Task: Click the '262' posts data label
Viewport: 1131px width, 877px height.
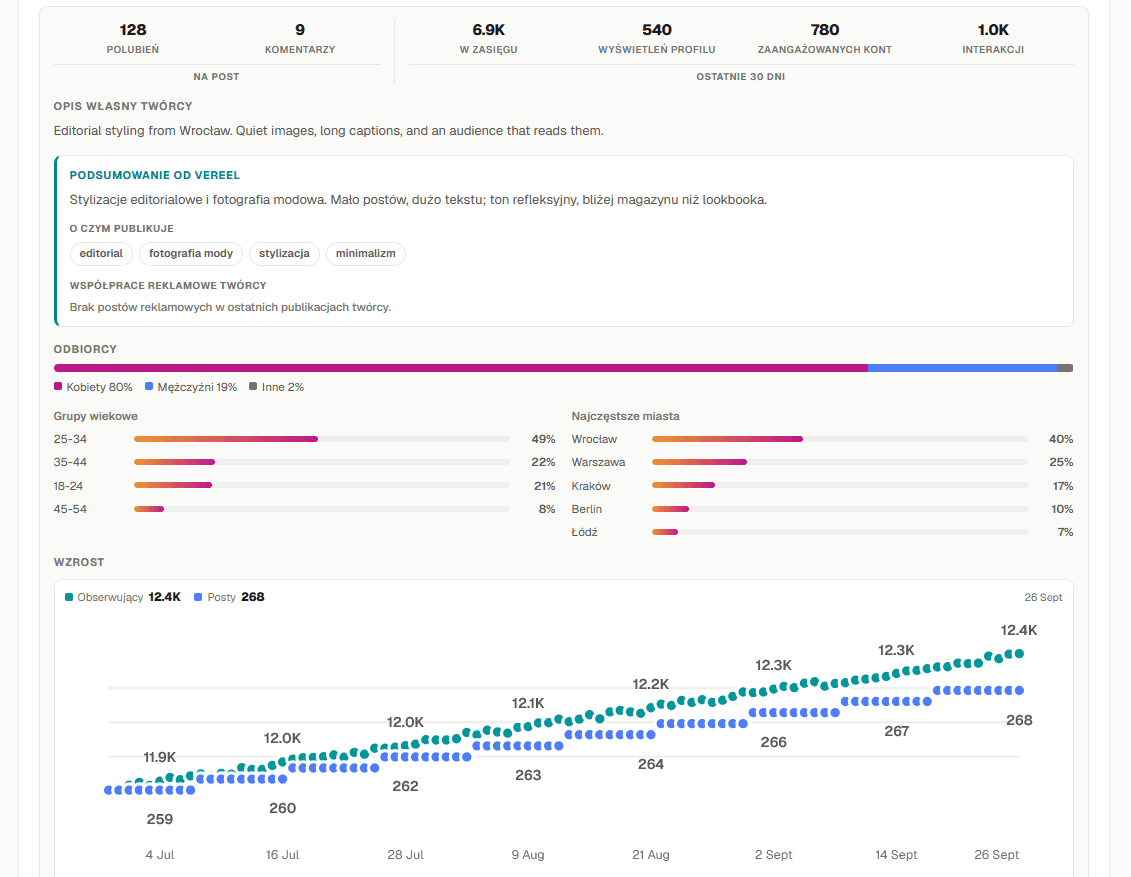Action: [x=405, y=786]
